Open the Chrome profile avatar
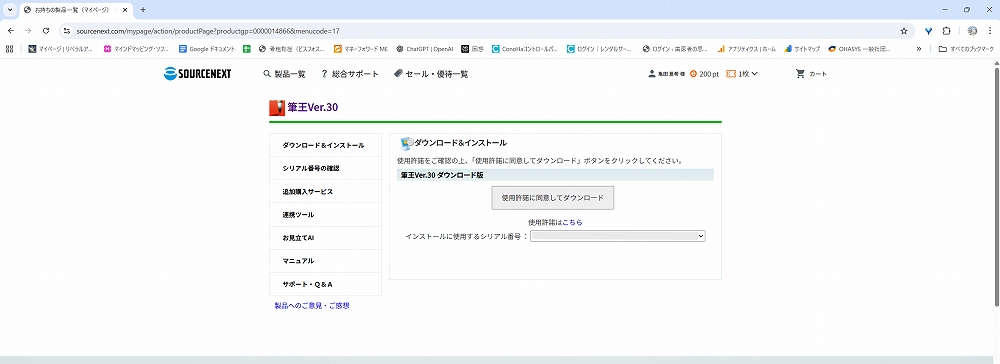This screenshot has width=1000, height=364. point(972,31)
